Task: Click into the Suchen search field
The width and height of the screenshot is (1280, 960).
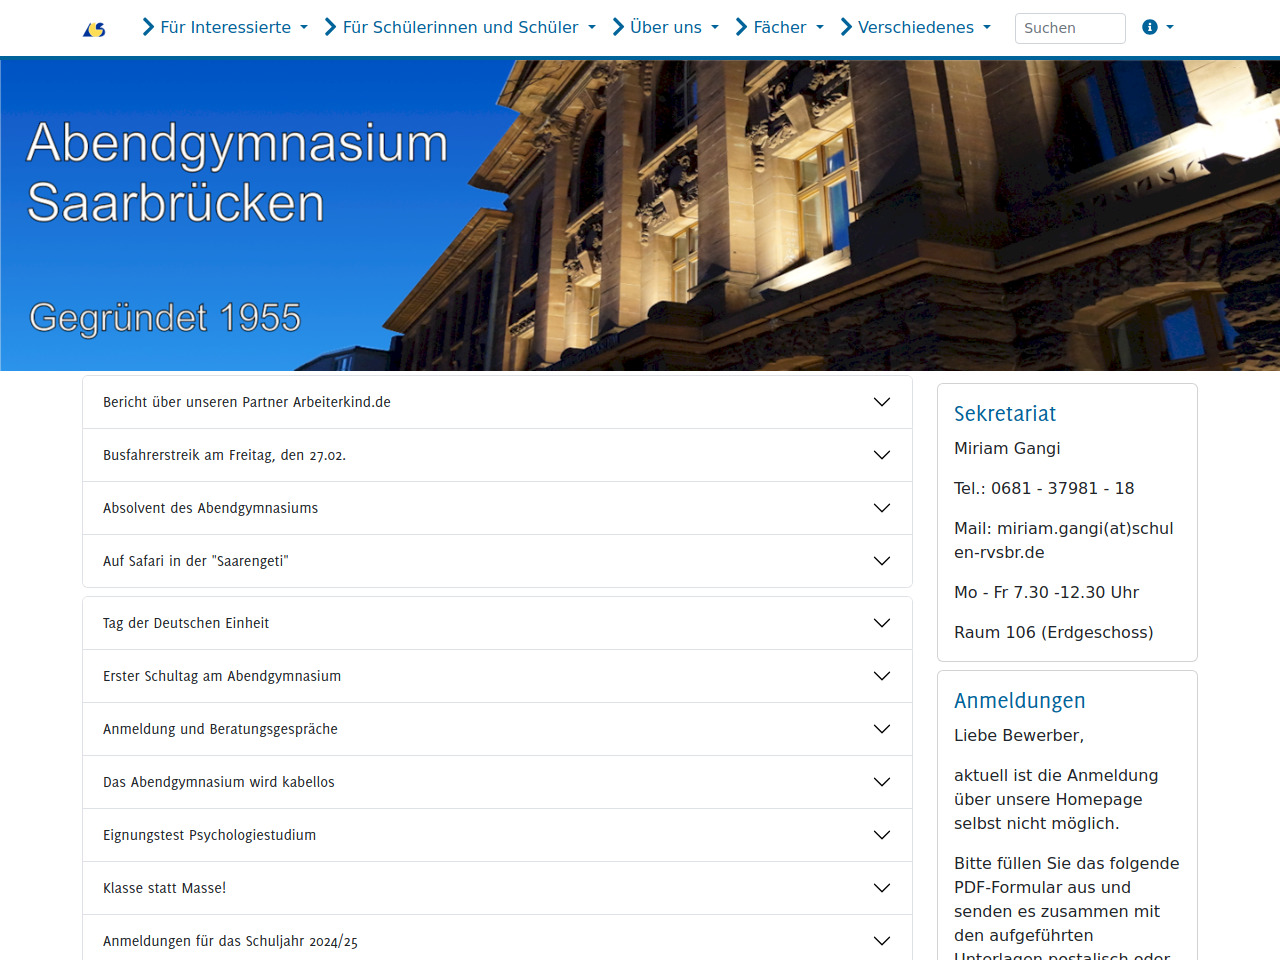Action: click(x=1069, y=28)
